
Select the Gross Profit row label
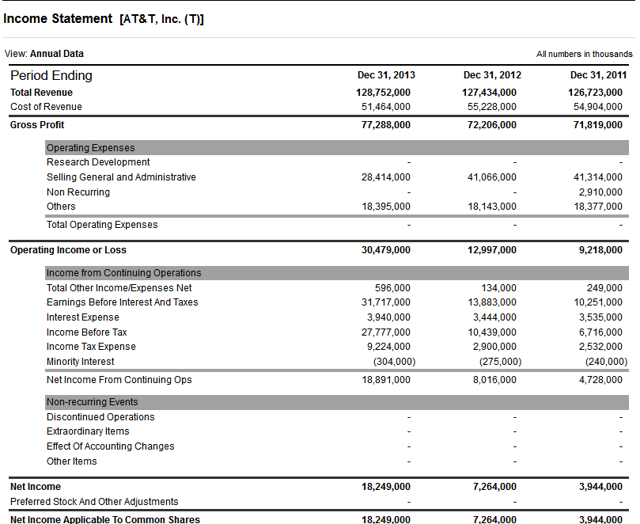tap(37, 125)
